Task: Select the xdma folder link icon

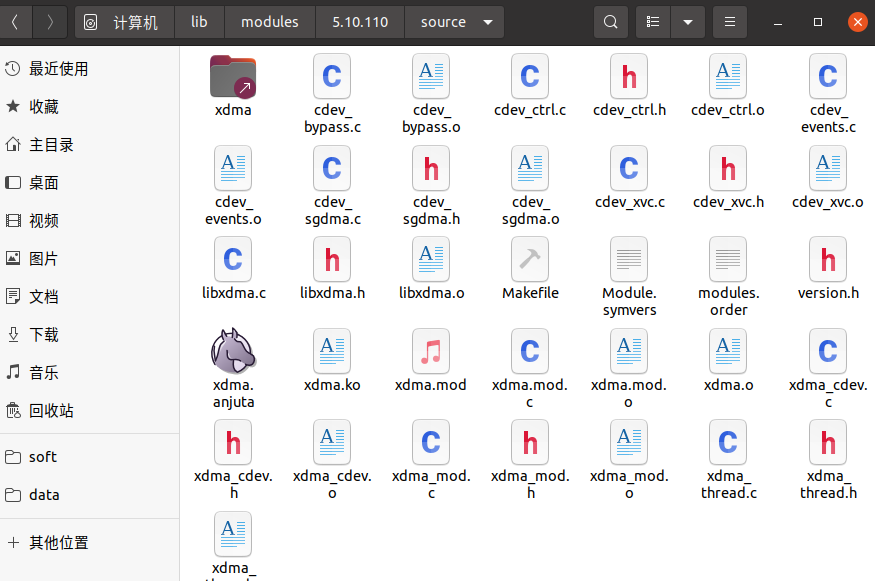Action: click(233, 77)
